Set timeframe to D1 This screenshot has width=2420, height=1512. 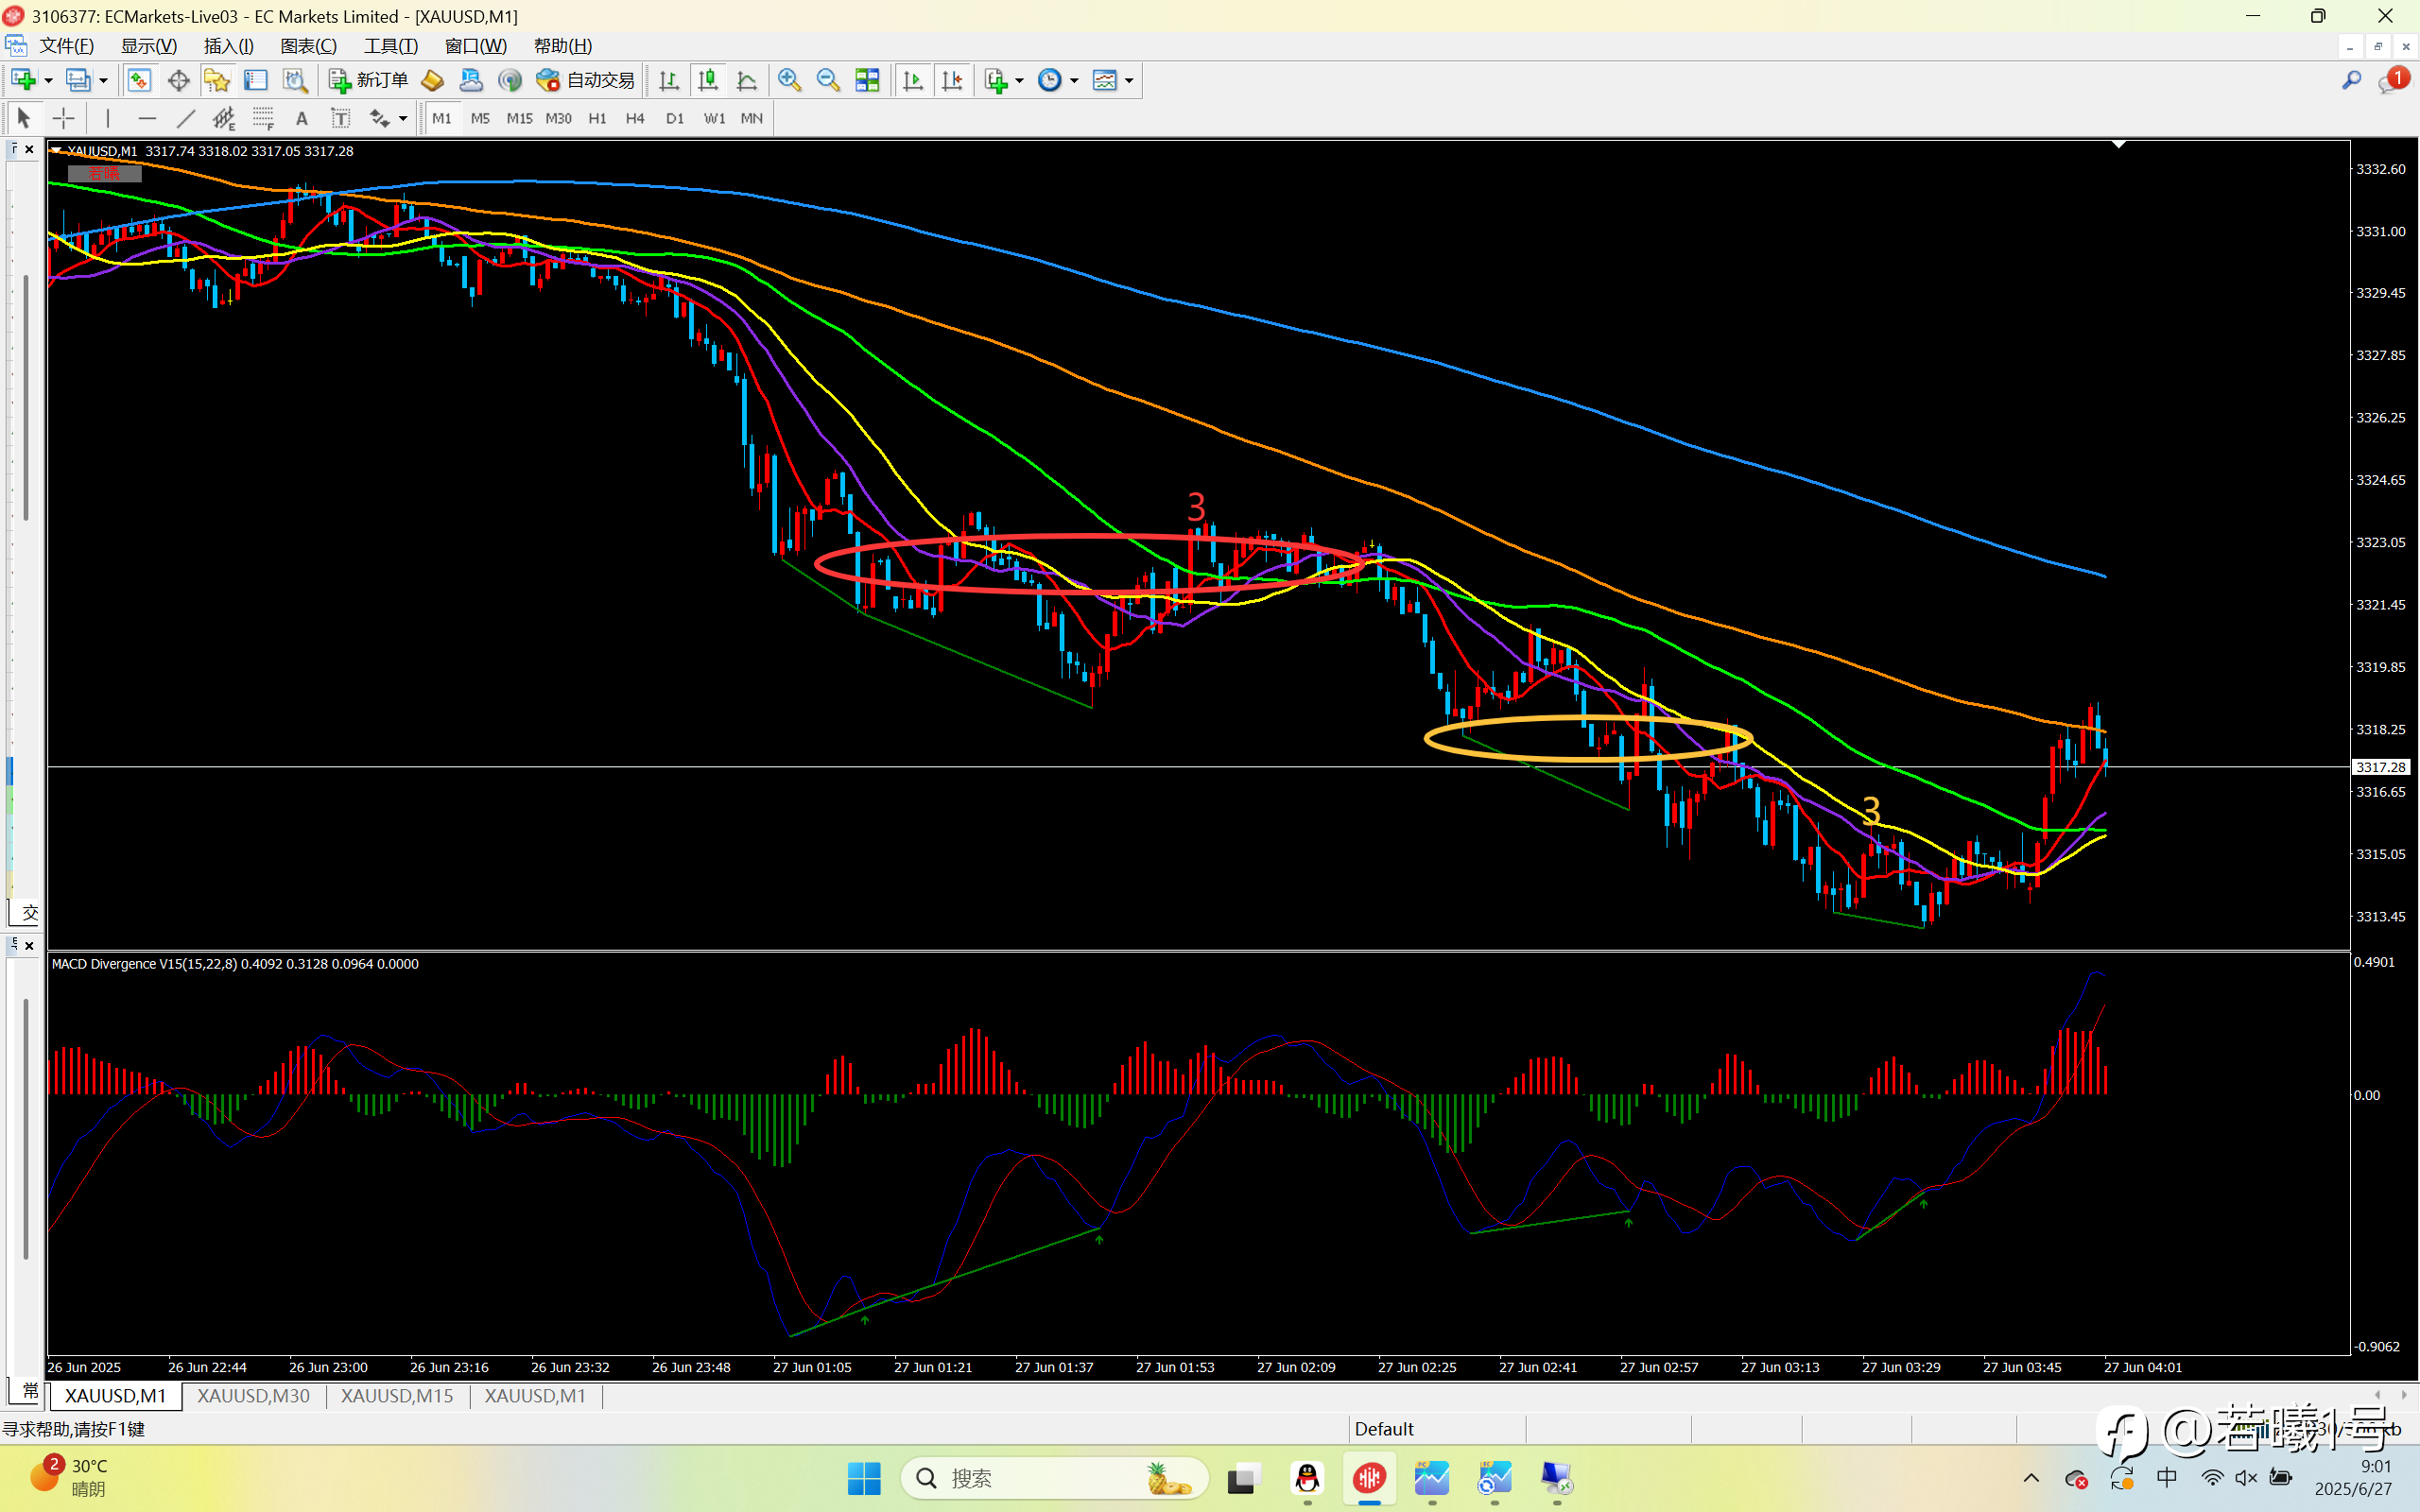coord(675,118)
